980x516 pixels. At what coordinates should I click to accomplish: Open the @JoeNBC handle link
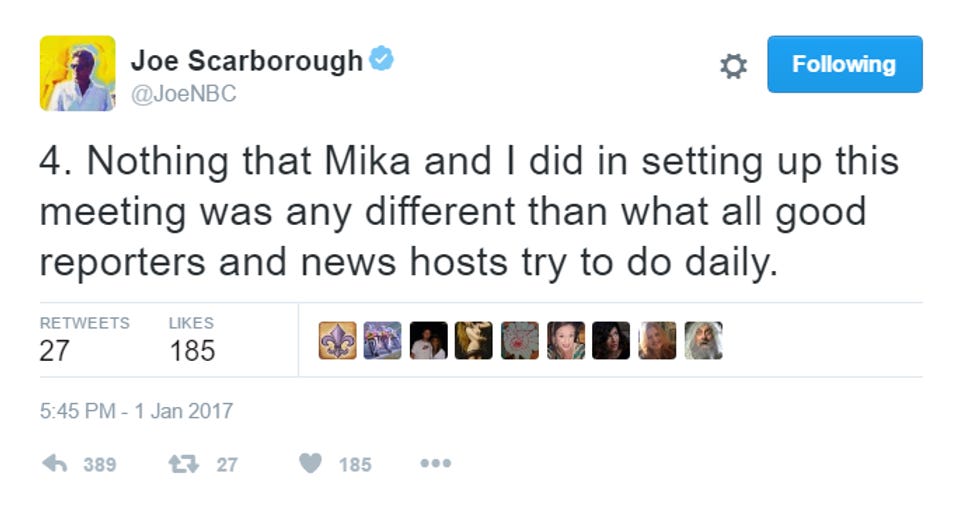point(184,94)
